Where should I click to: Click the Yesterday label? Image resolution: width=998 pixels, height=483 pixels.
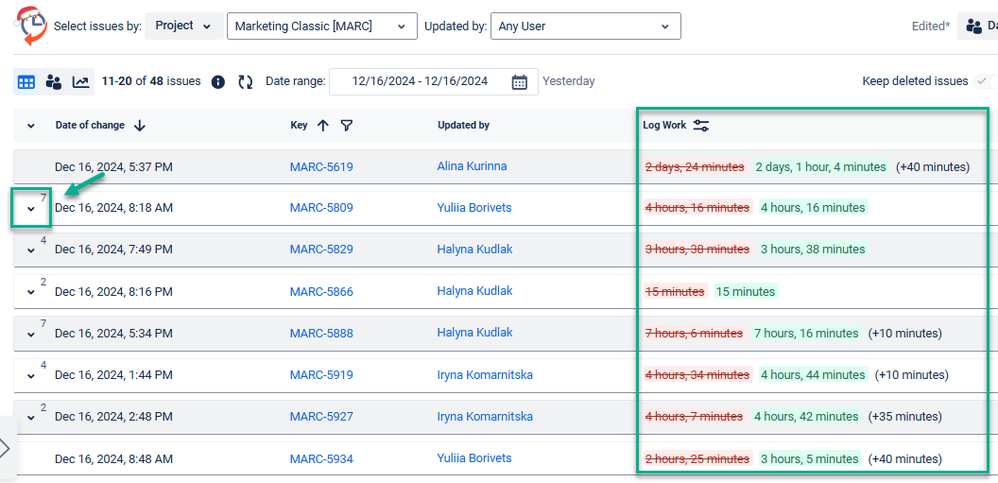[x=568, y=81]
